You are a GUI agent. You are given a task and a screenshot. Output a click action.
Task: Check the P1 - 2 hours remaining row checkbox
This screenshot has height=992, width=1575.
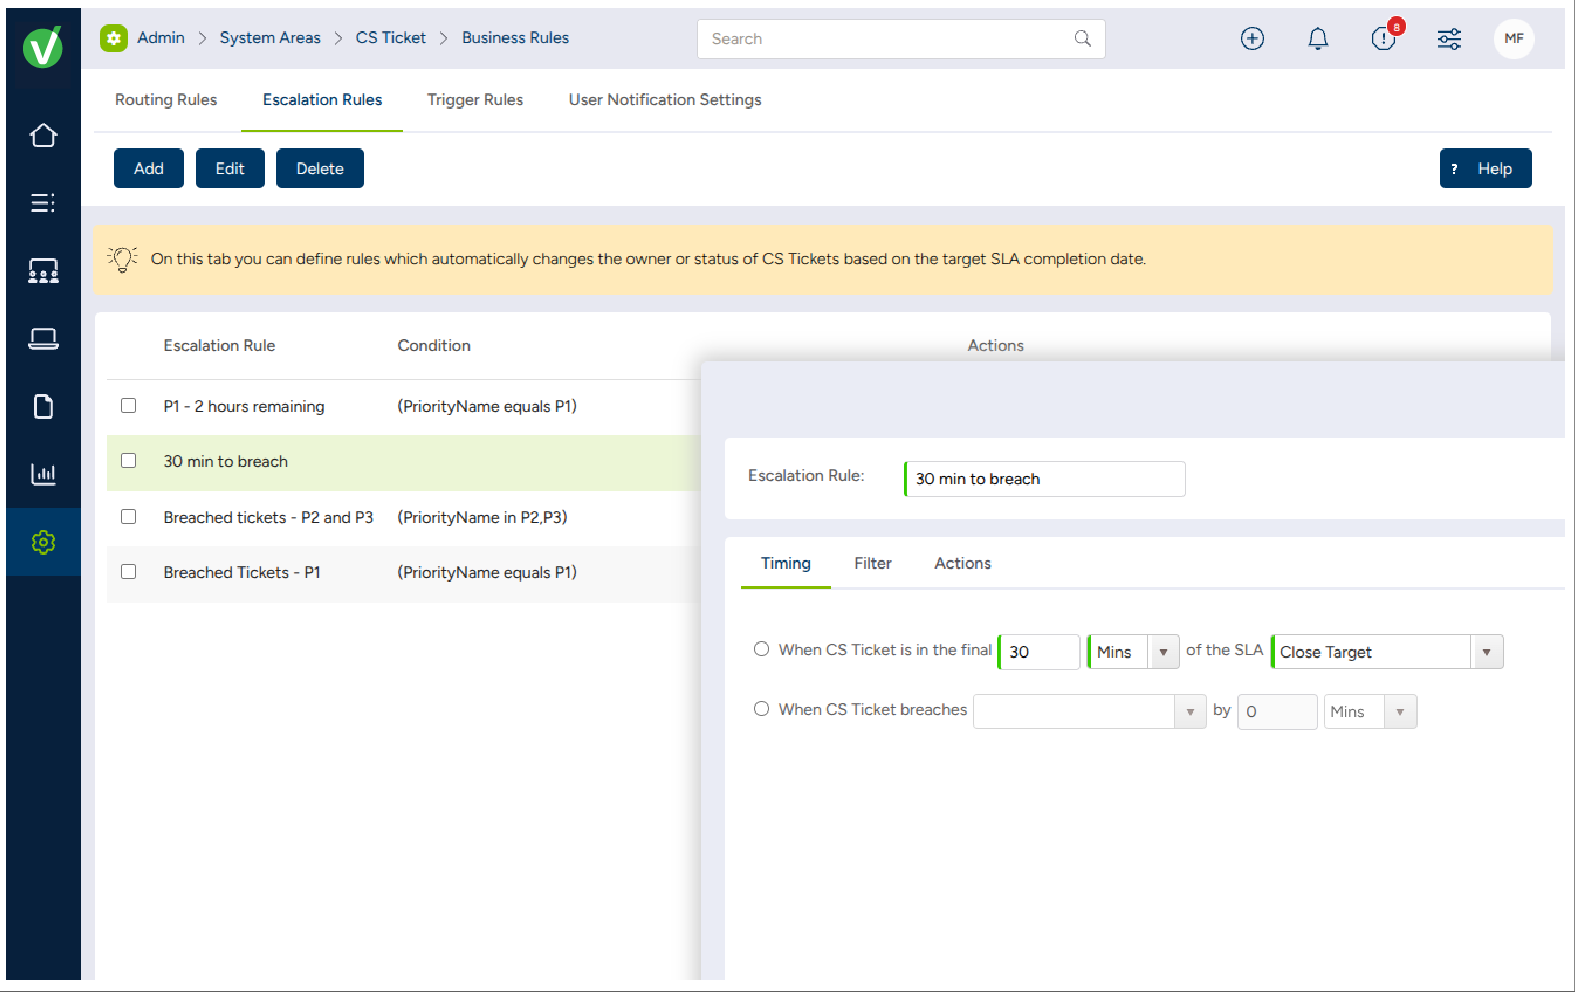[128, 406]
